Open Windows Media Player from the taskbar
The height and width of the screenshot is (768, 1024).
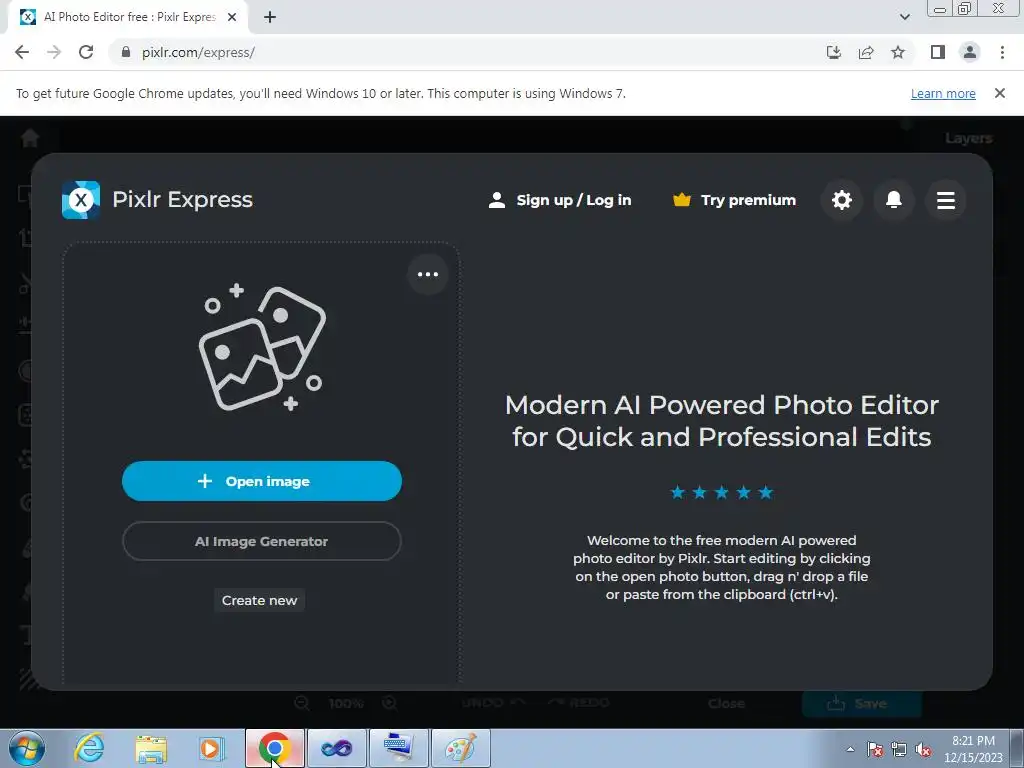212,748
